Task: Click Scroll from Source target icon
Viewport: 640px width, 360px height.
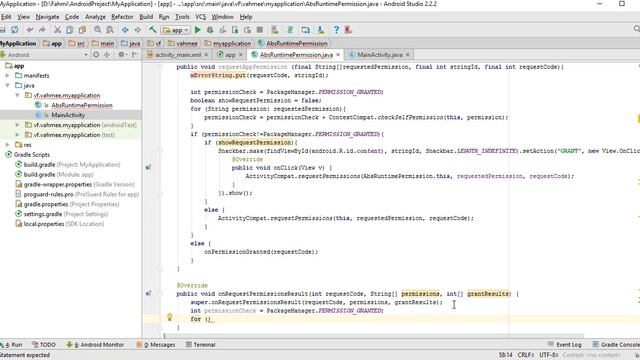Action: tap(96, 54)
